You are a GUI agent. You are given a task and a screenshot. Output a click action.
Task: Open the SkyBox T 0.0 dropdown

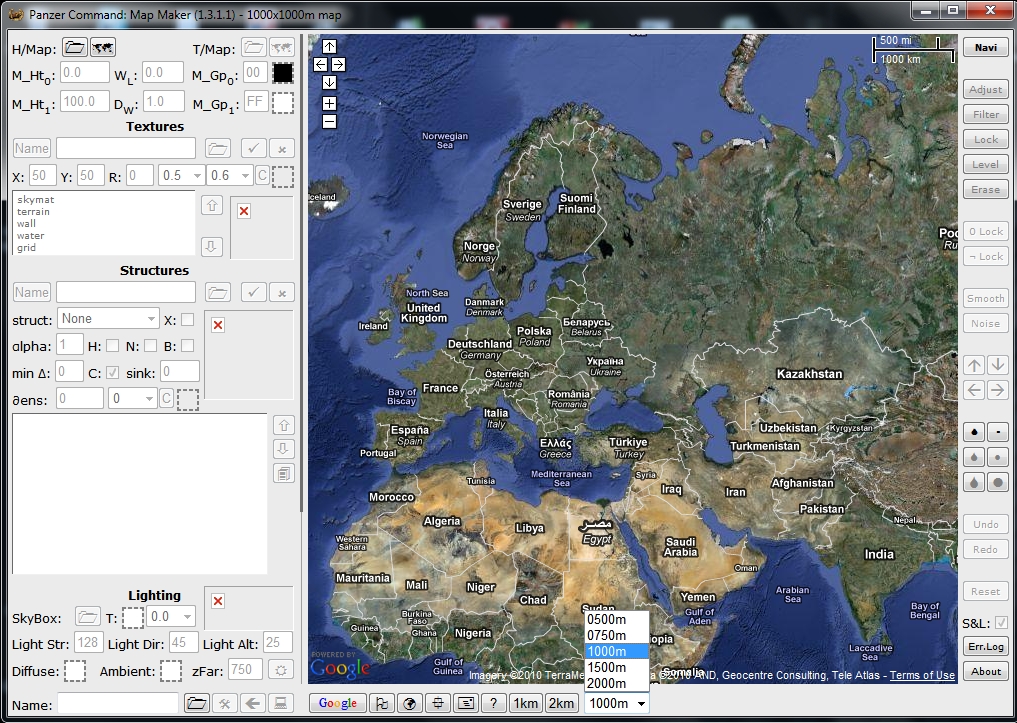click(171, 616)
